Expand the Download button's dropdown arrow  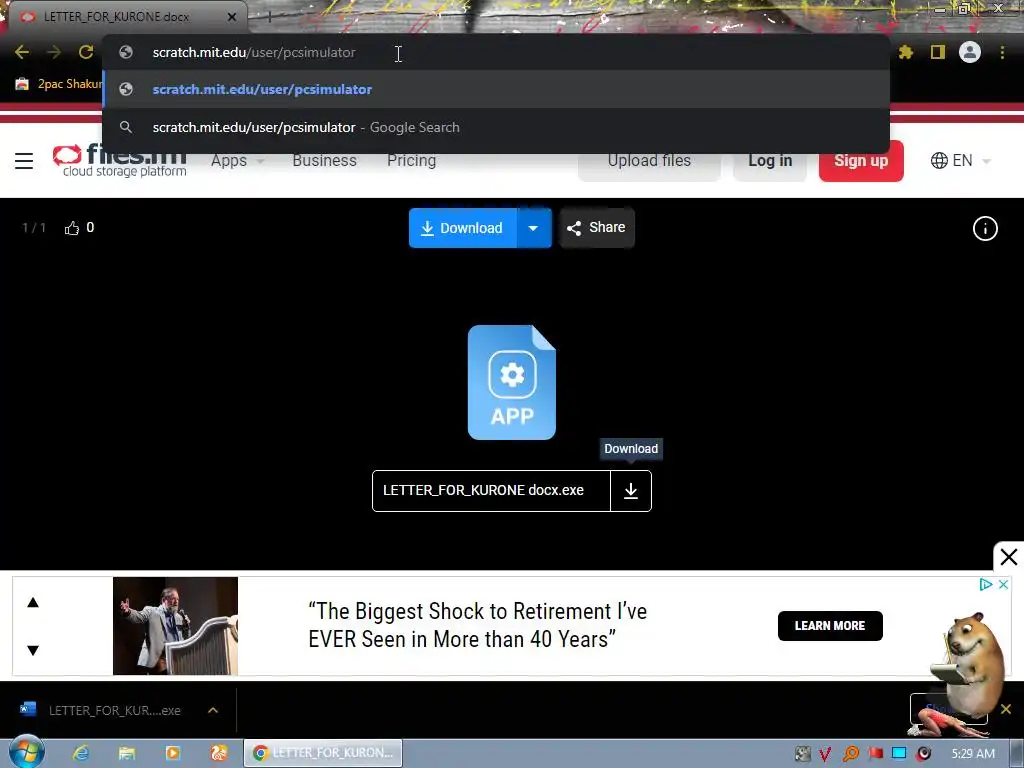(534, 228)
